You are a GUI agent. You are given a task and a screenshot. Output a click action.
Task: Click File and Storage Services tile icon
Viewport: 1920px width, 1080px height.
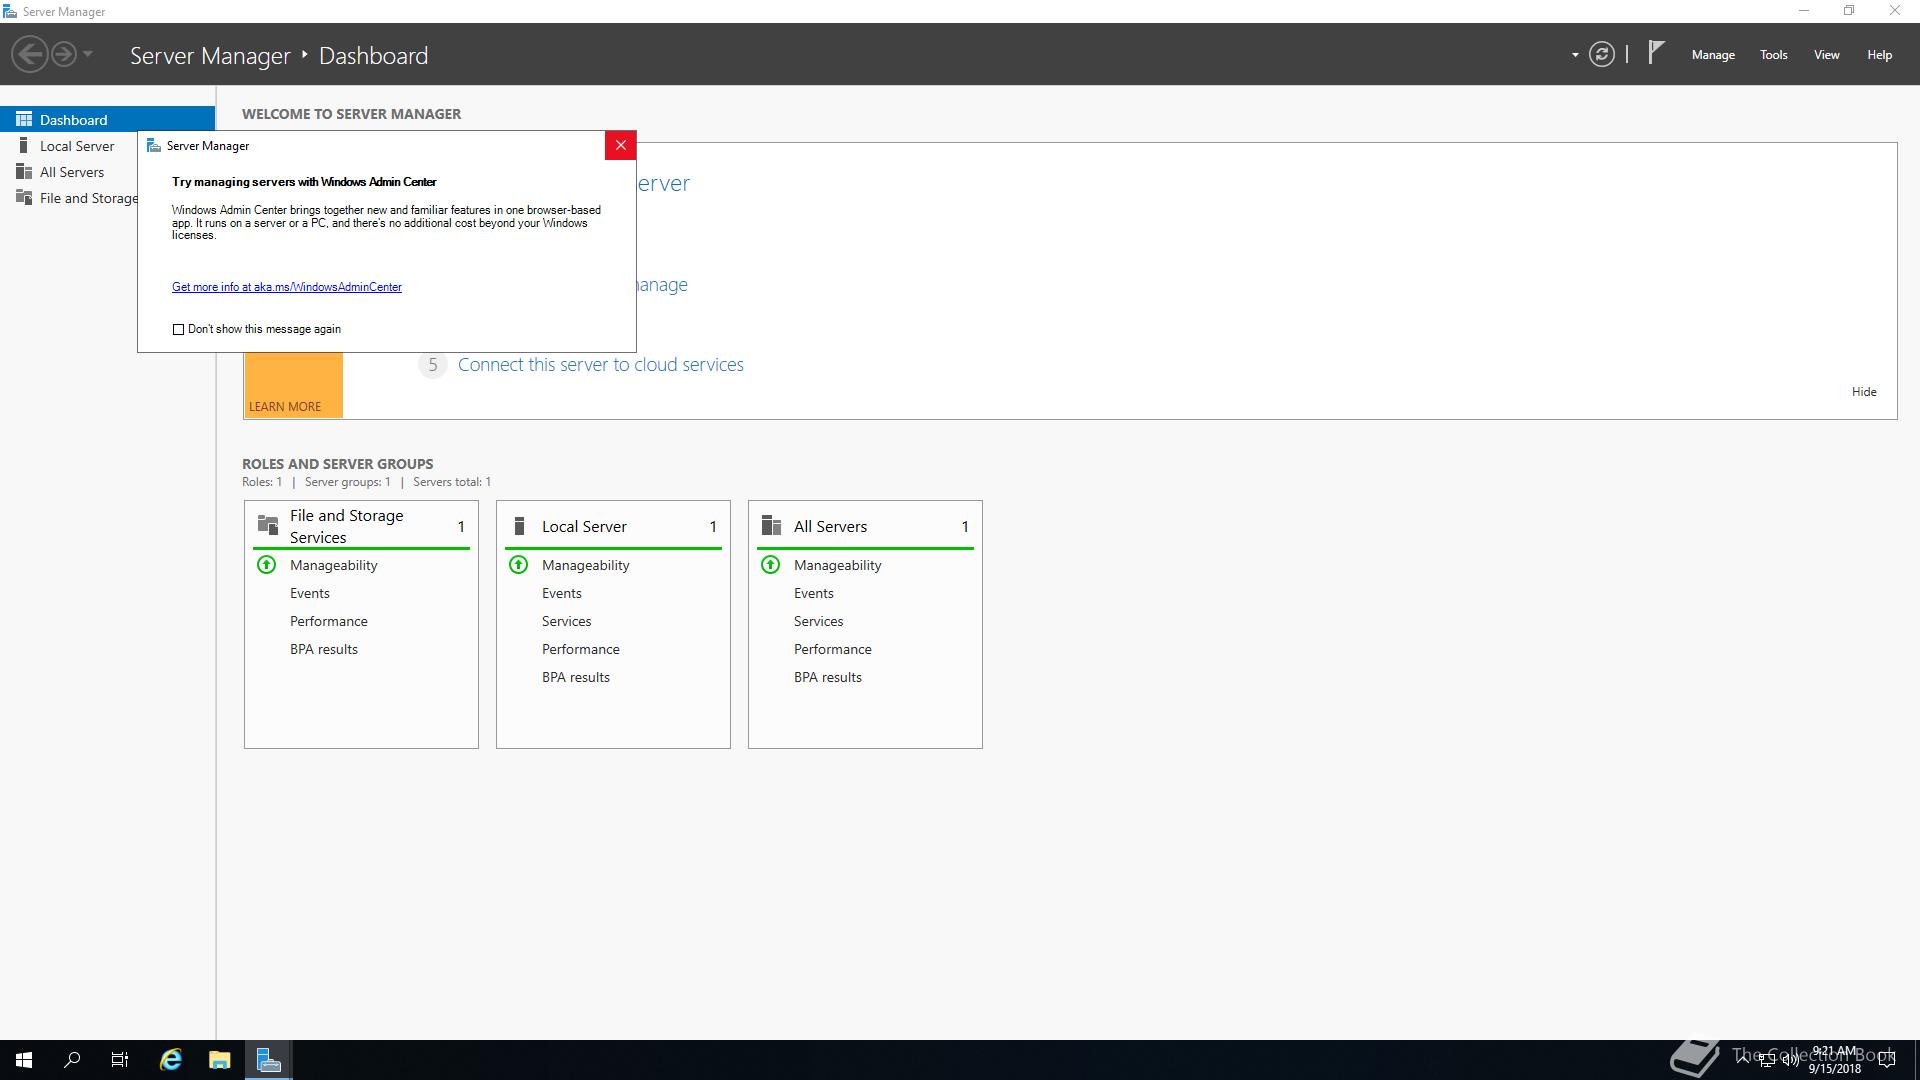[x=267, y=525]
